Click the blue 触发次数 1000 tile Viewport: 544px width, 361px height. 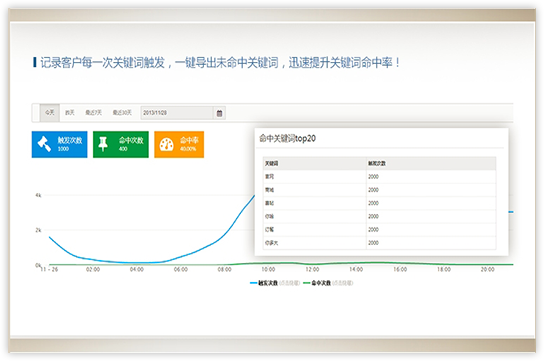pyautogui.click(x=59, y=144)
